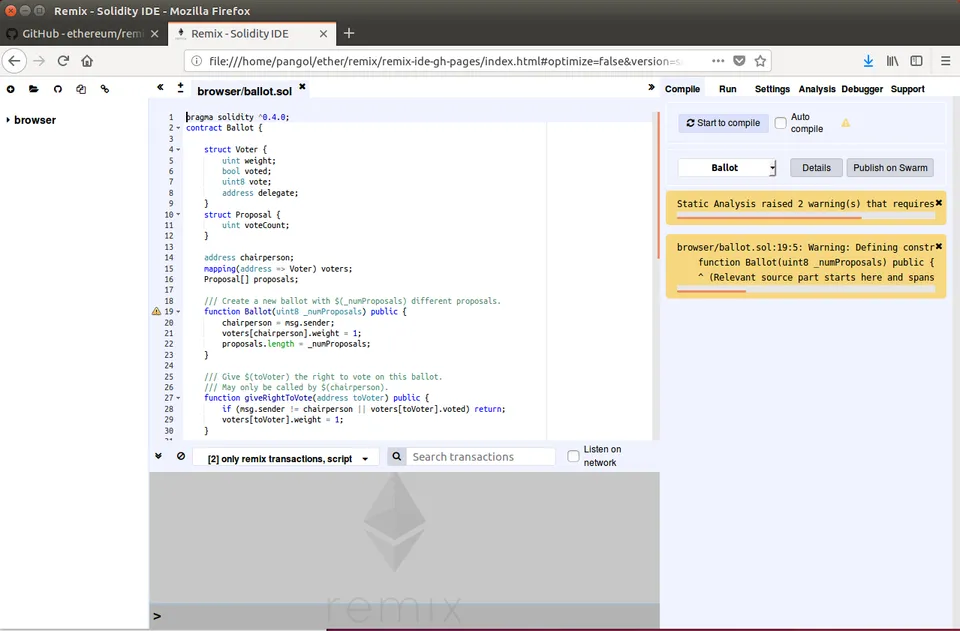Open a new Firefox tab
960x631 pixels.
click(x=349, y=33)
